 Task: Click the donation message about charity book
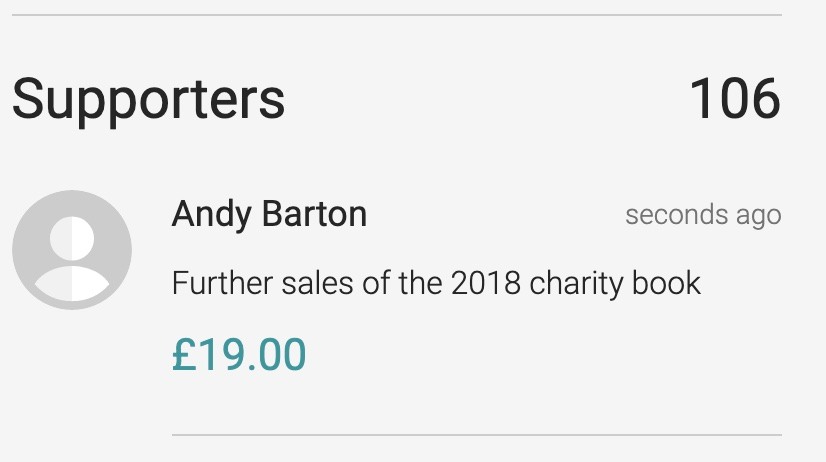click(x=436, y=283)
